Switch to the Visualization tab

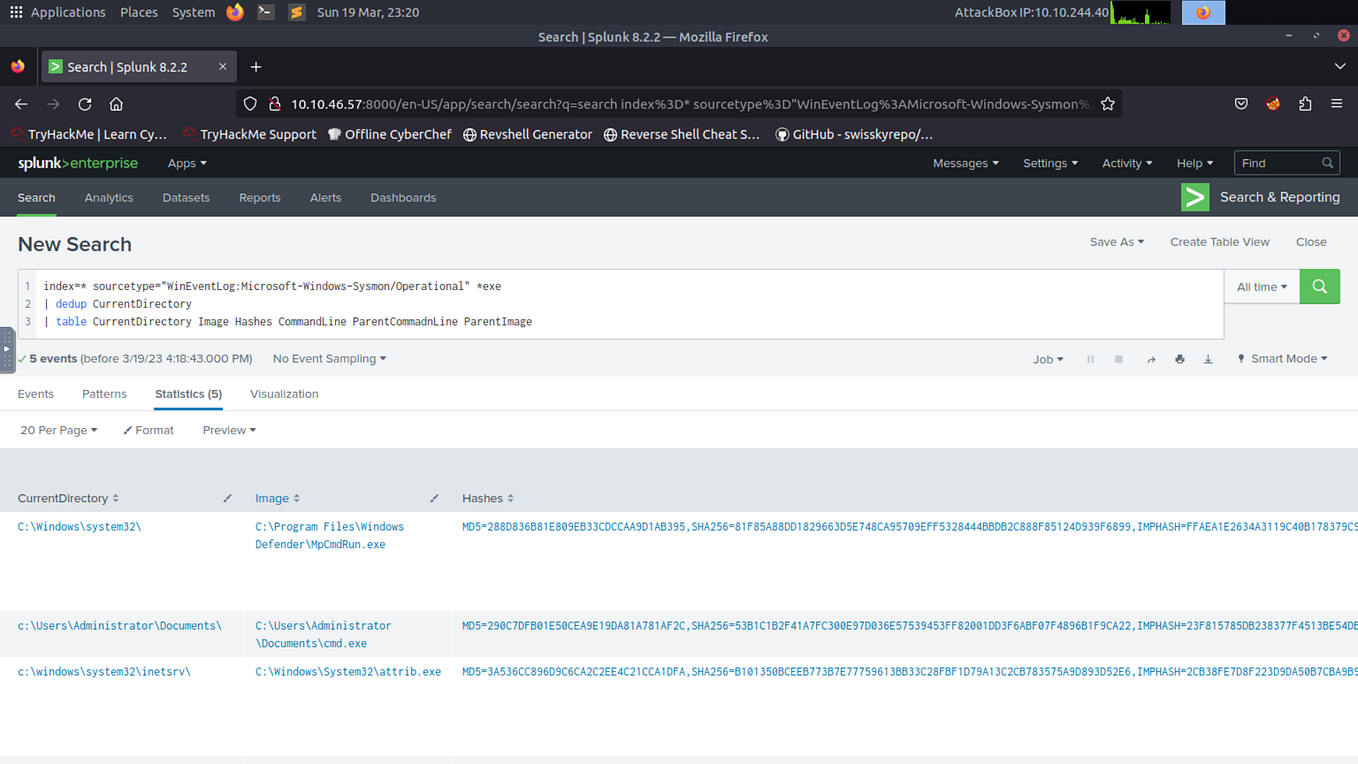[283, 394]
